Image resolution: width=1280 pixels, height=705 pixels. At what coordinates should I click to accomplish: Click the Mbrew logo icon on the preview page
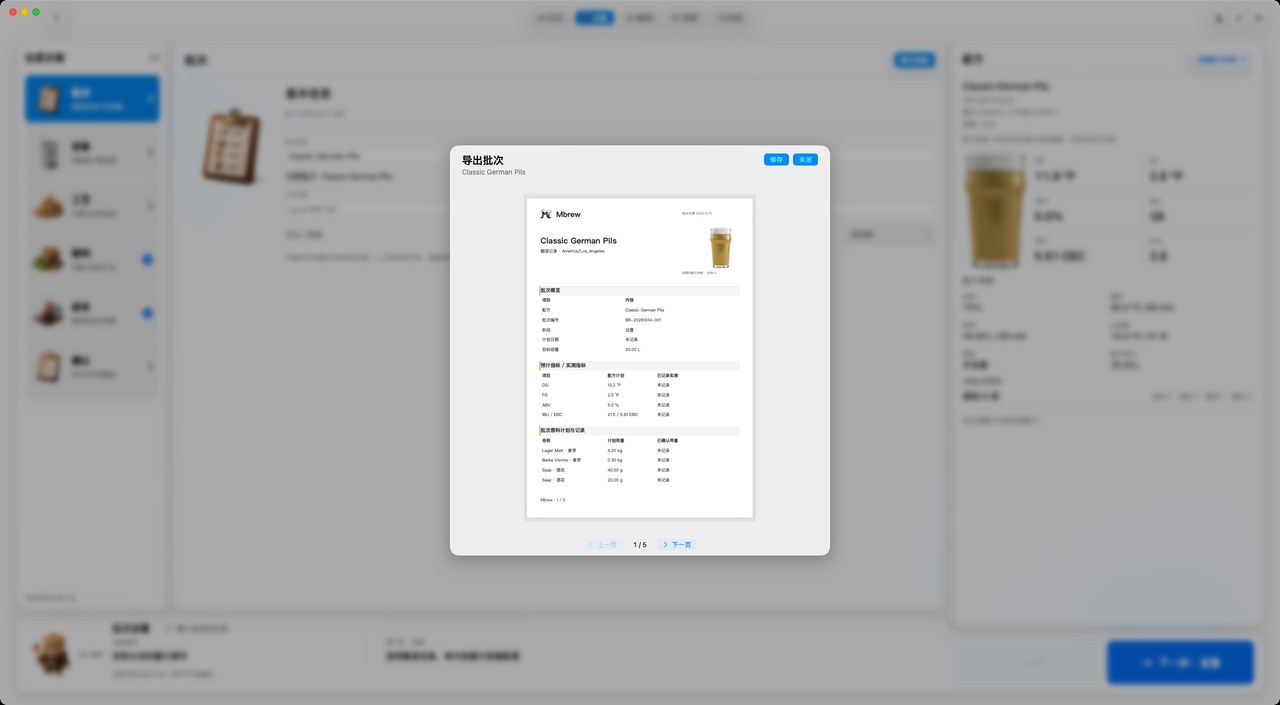tap(546, 213)
